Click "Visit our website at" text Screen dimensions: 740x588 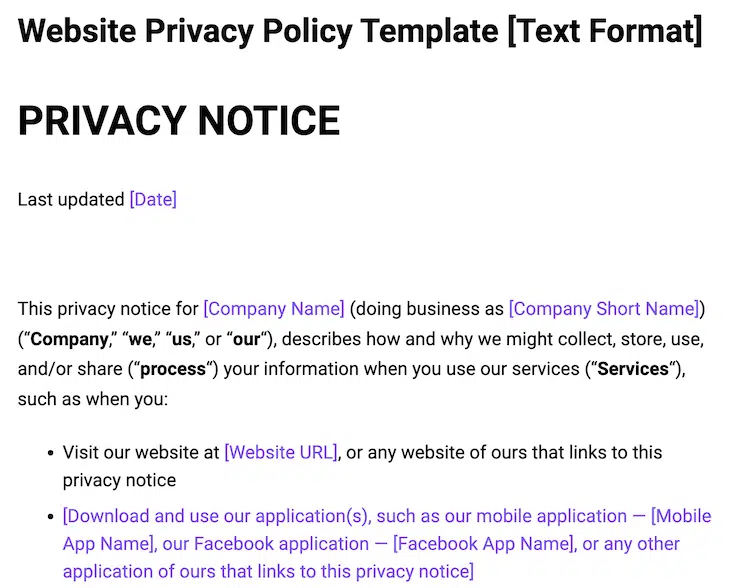[x=141, y=452]
